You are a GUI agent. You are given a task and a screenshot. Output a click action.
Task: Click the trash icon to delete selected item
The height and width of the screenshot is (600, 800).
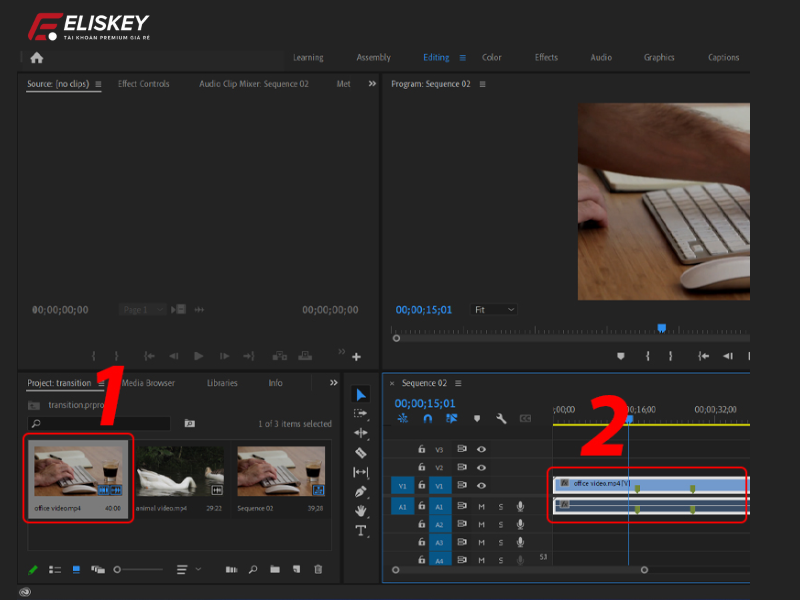point(317,569)
